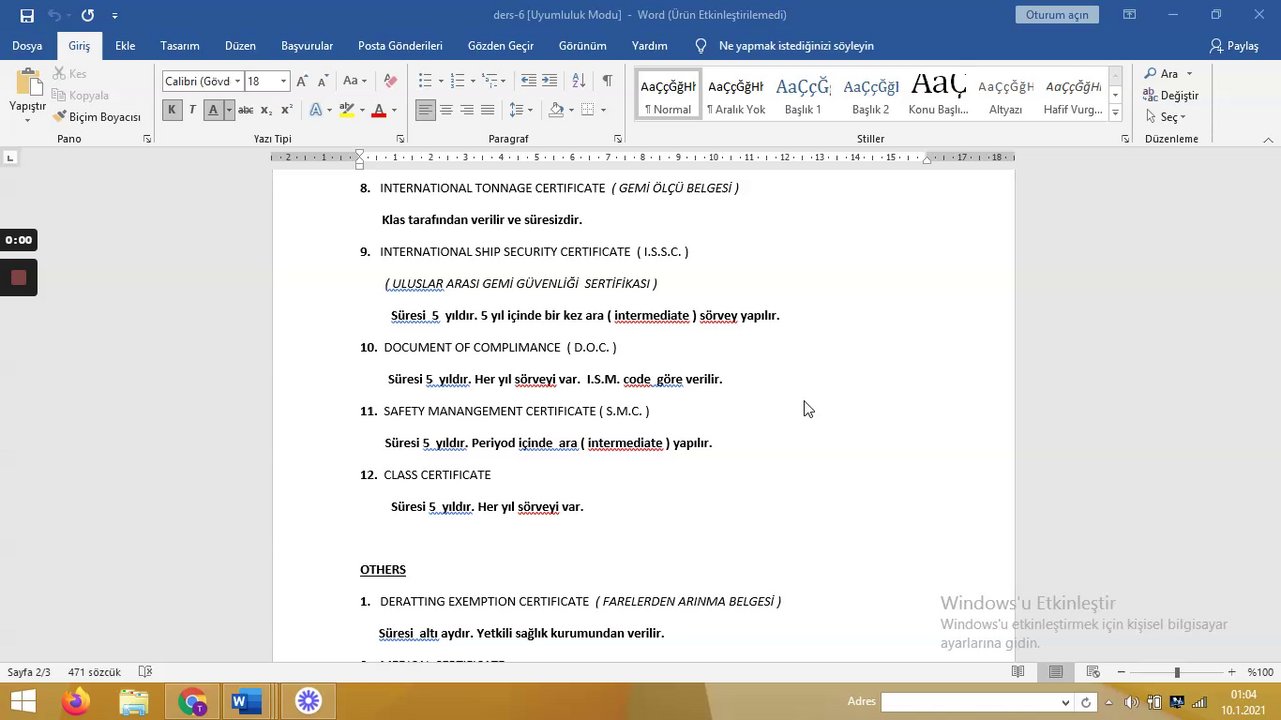1281x720 pixels.
Task: Click the Kopyala (Copy) button
Action: click(81, 95)
